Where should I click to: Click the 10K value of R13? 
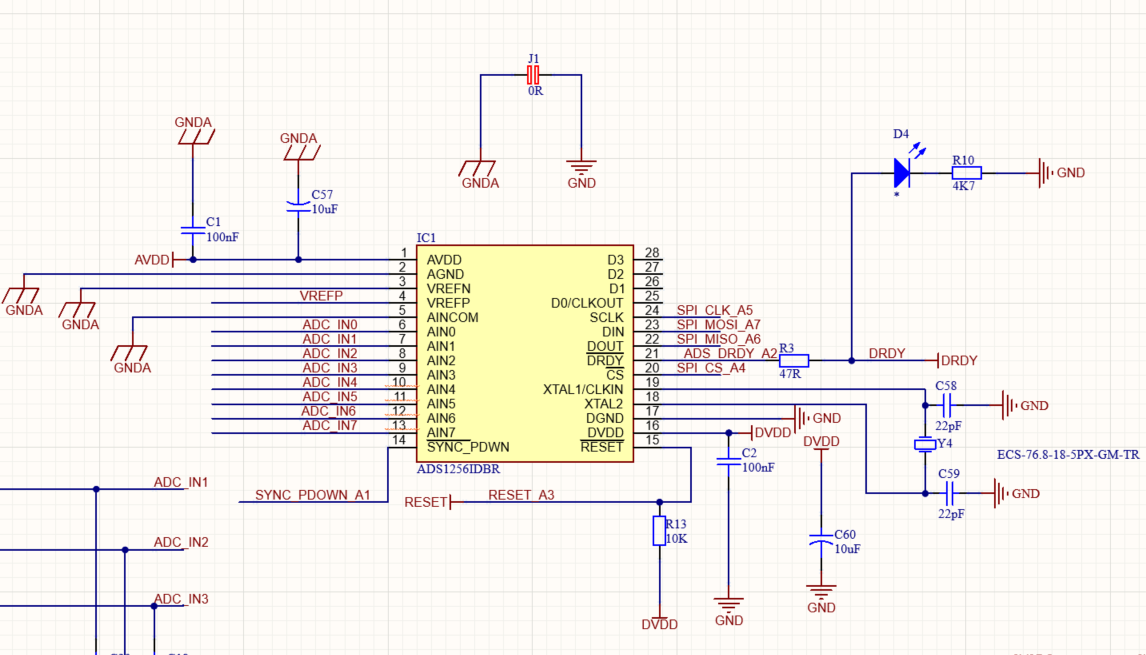[676, 539]
